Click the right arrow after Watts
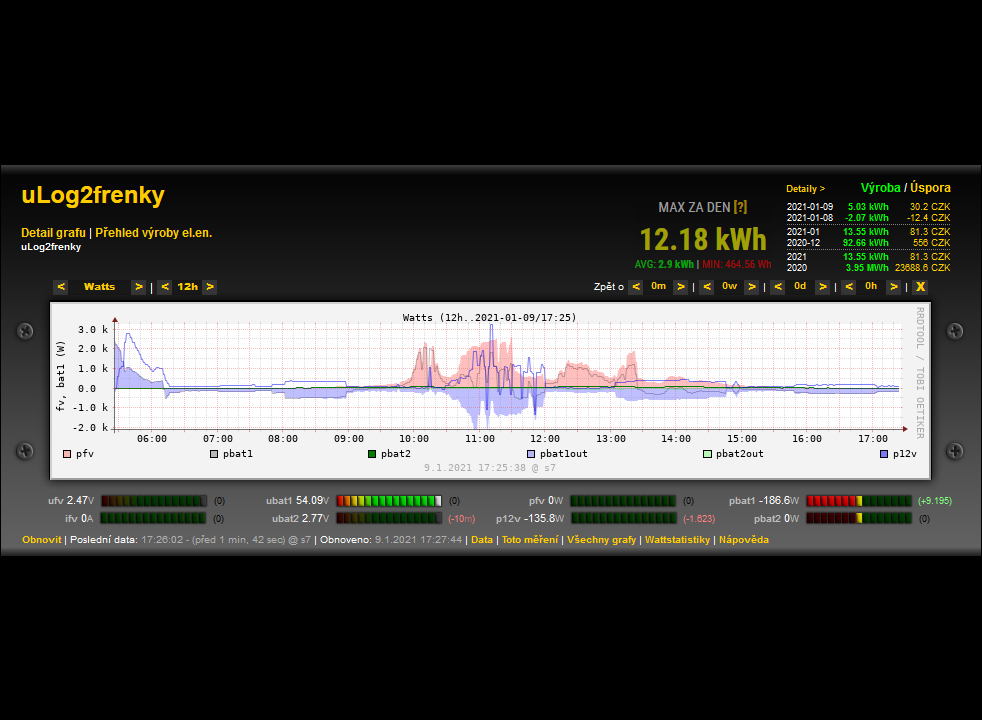 138,287
